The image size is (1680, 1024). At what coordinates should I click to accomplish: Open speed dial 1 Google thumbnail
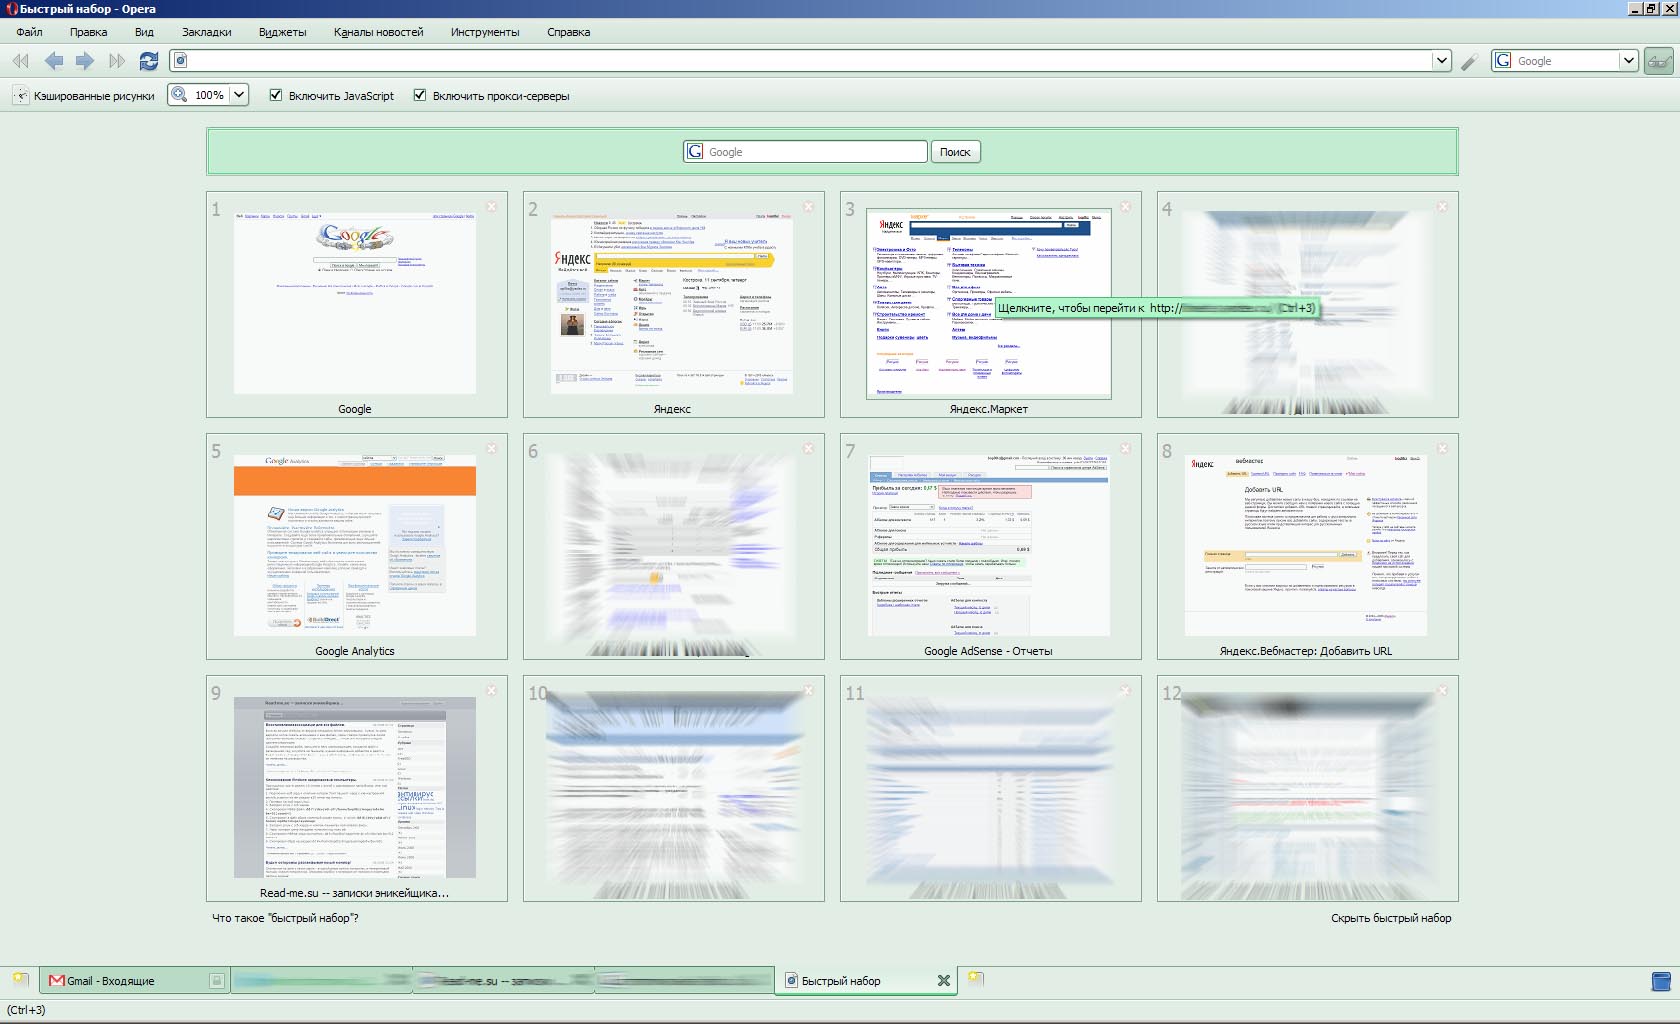(355, 302)
